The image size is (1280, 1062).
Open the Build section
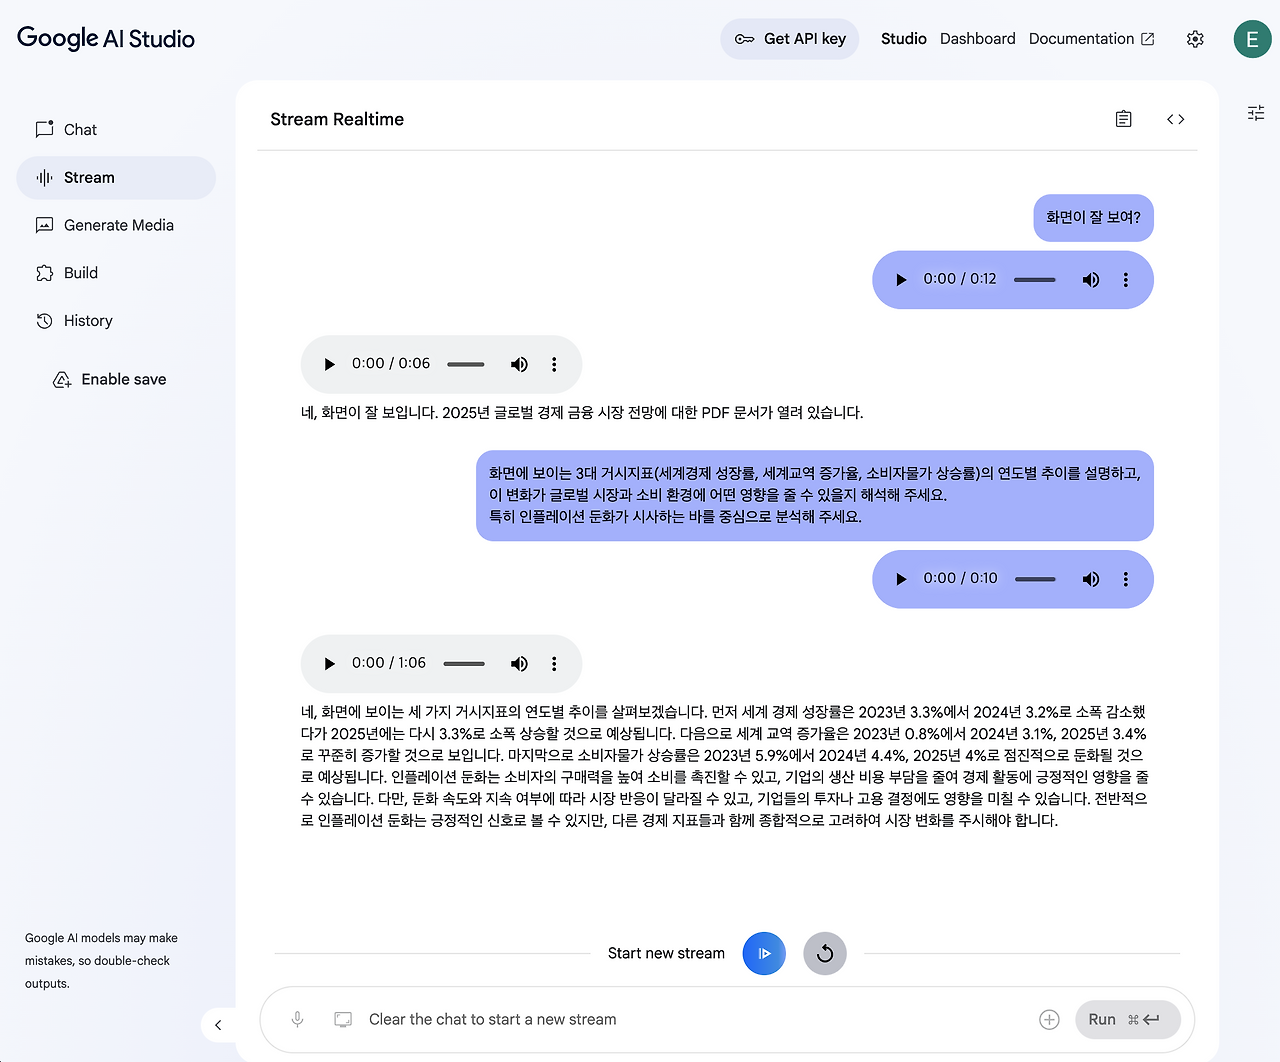click(x=81, y=272)
